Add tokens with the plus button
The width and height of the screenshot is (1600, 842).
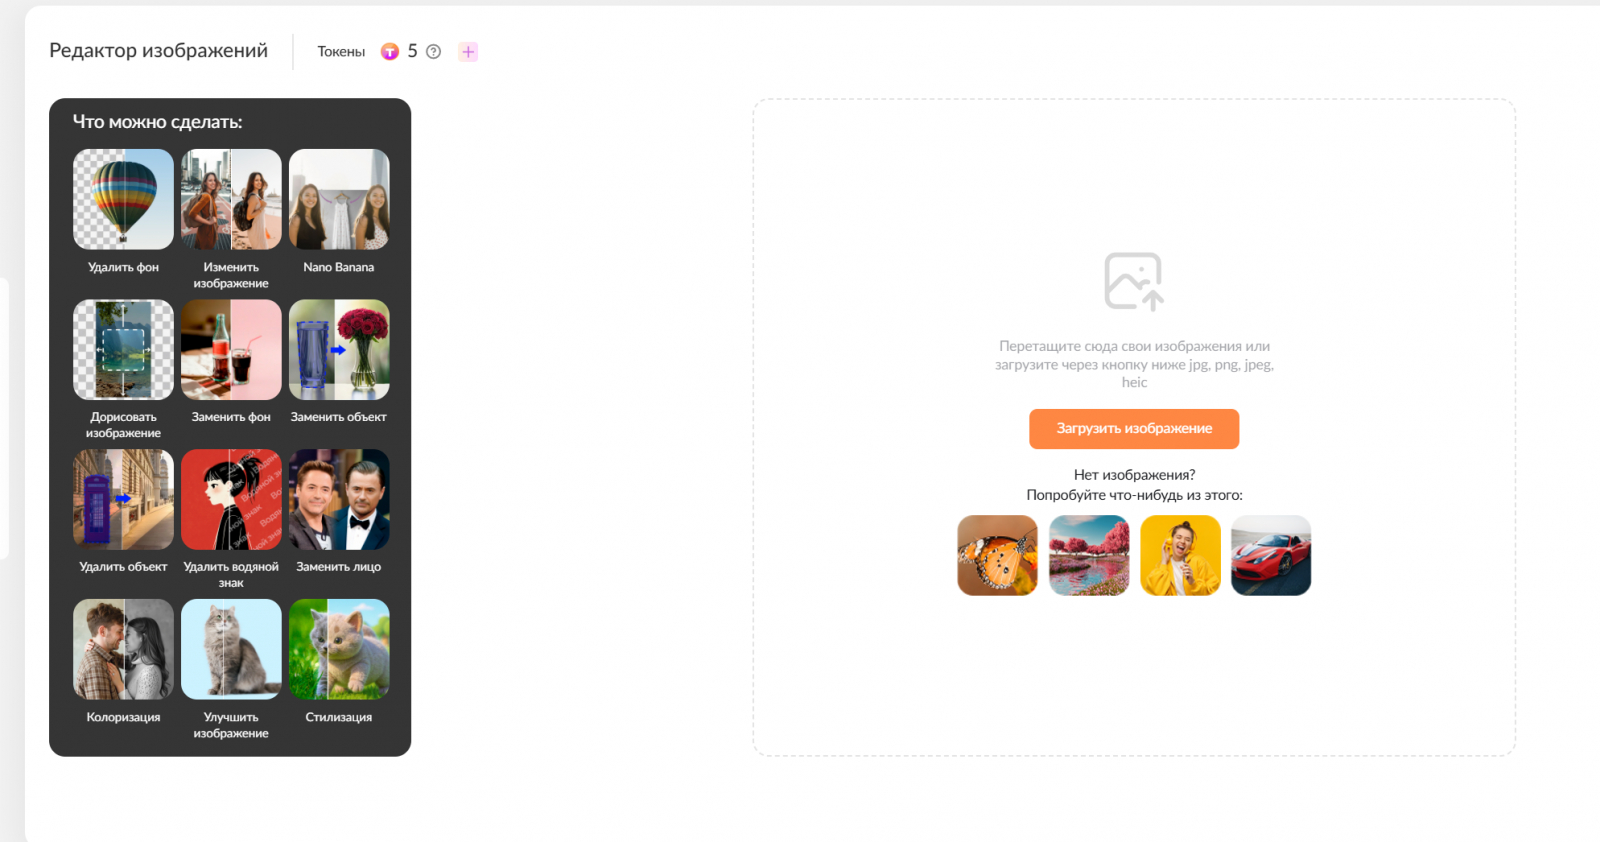(x=468, y=52)
